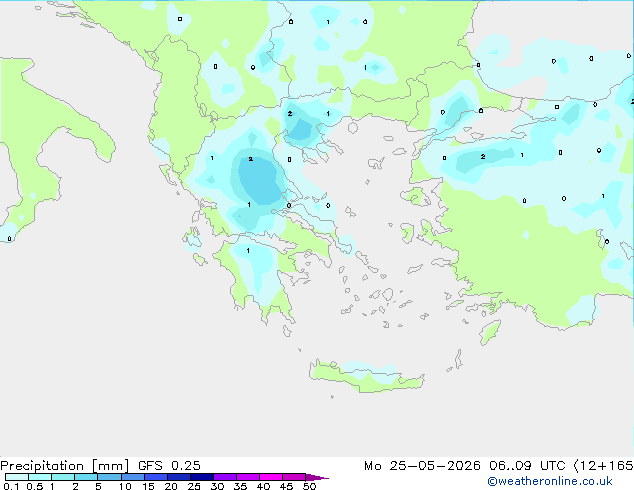Pick the legend swatch between 1 and 2

63,477
